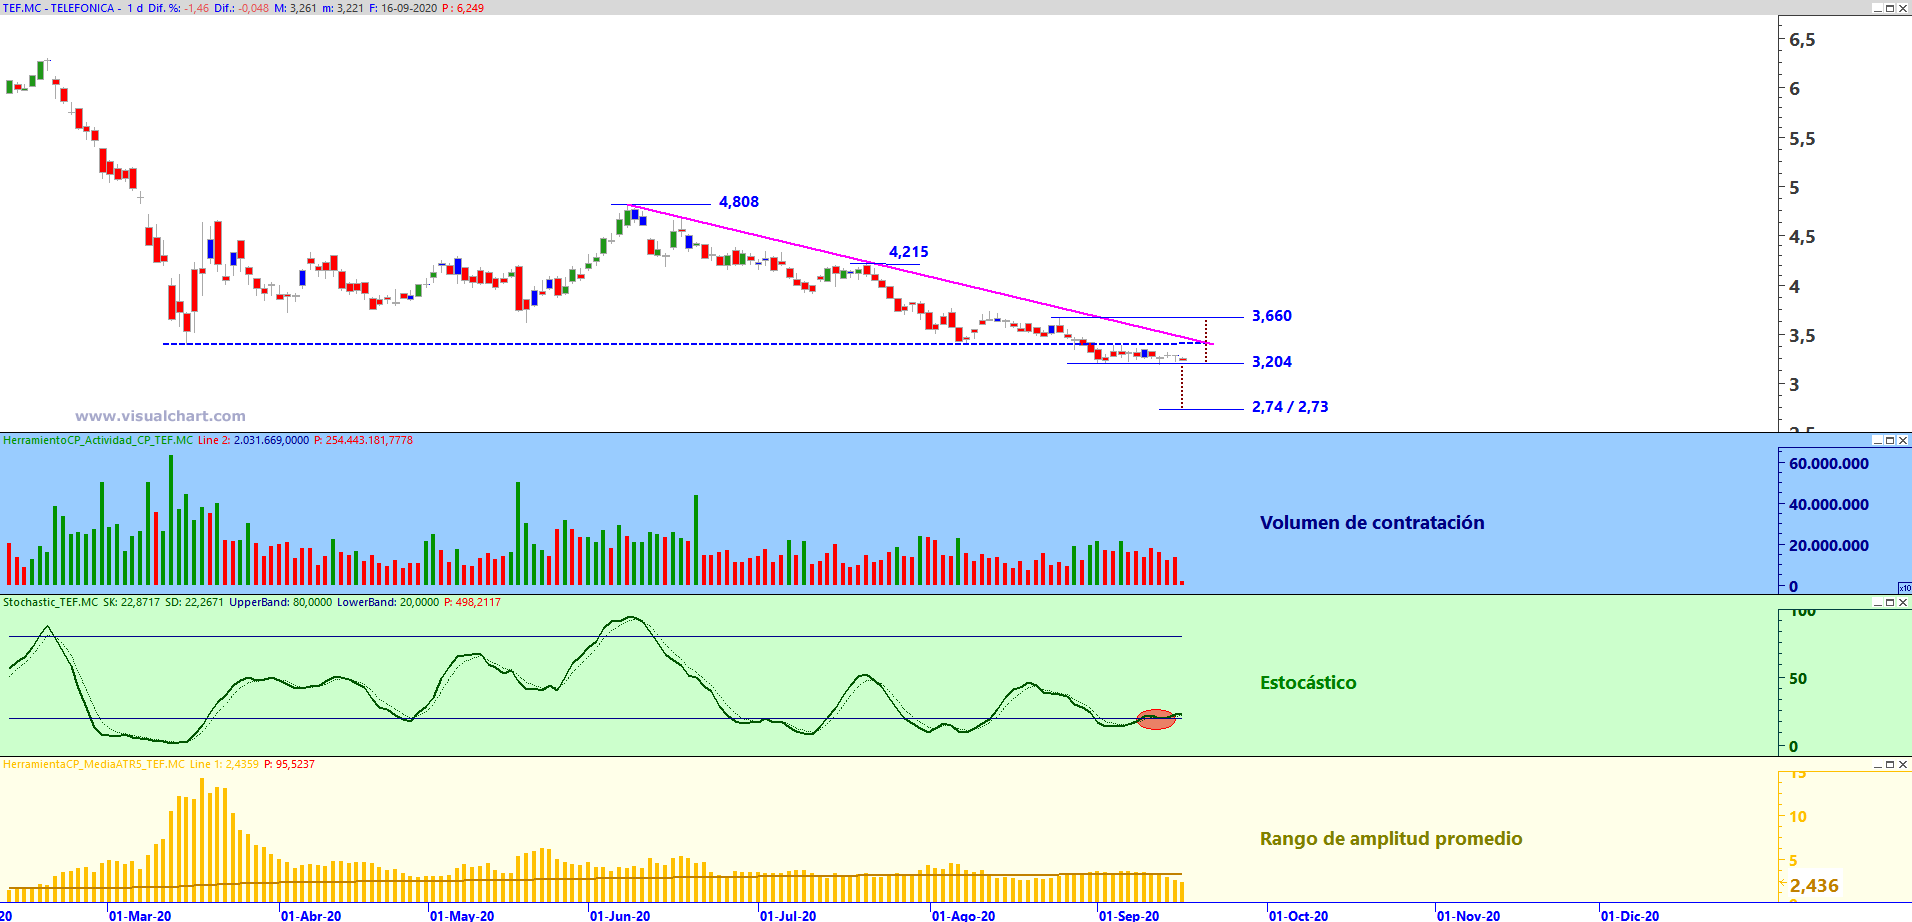Close the Stochastic indicator pane
1912x922 pixels.
pyautogui.click(x=1903, y=602)
